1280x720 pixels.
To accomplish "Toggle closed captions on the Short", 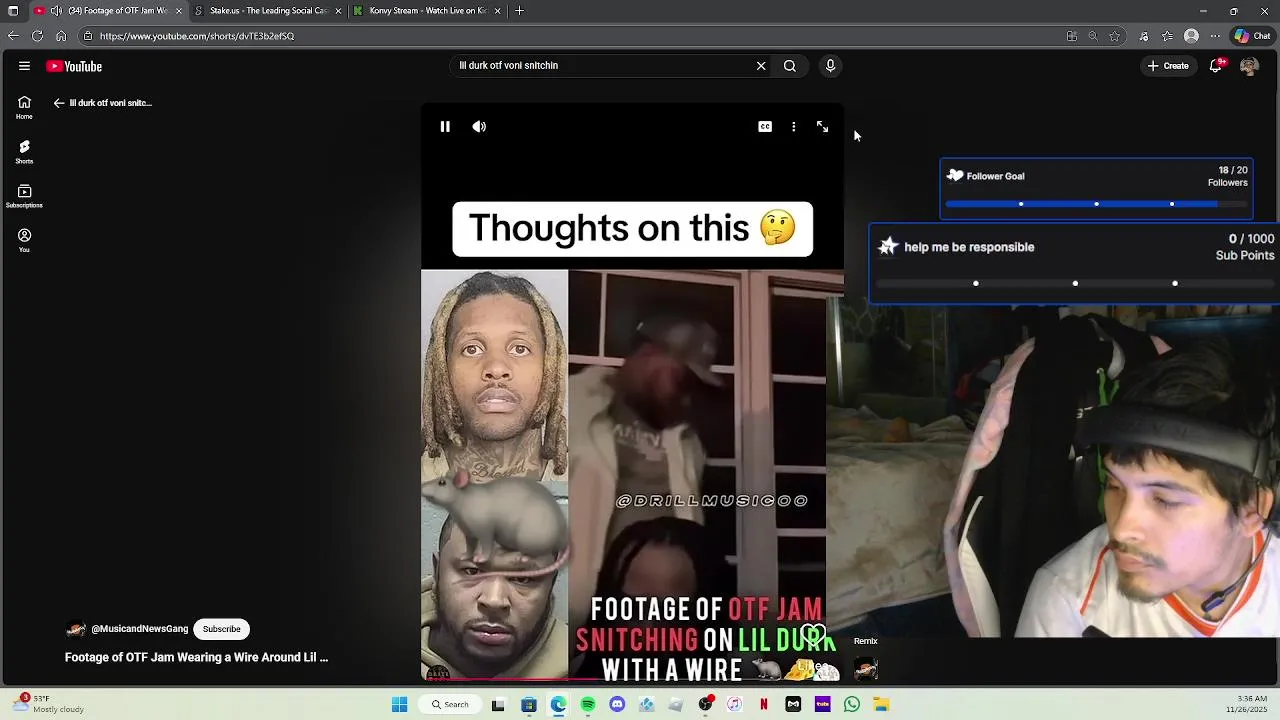I will pyautogui.click(x=765, y=127).
